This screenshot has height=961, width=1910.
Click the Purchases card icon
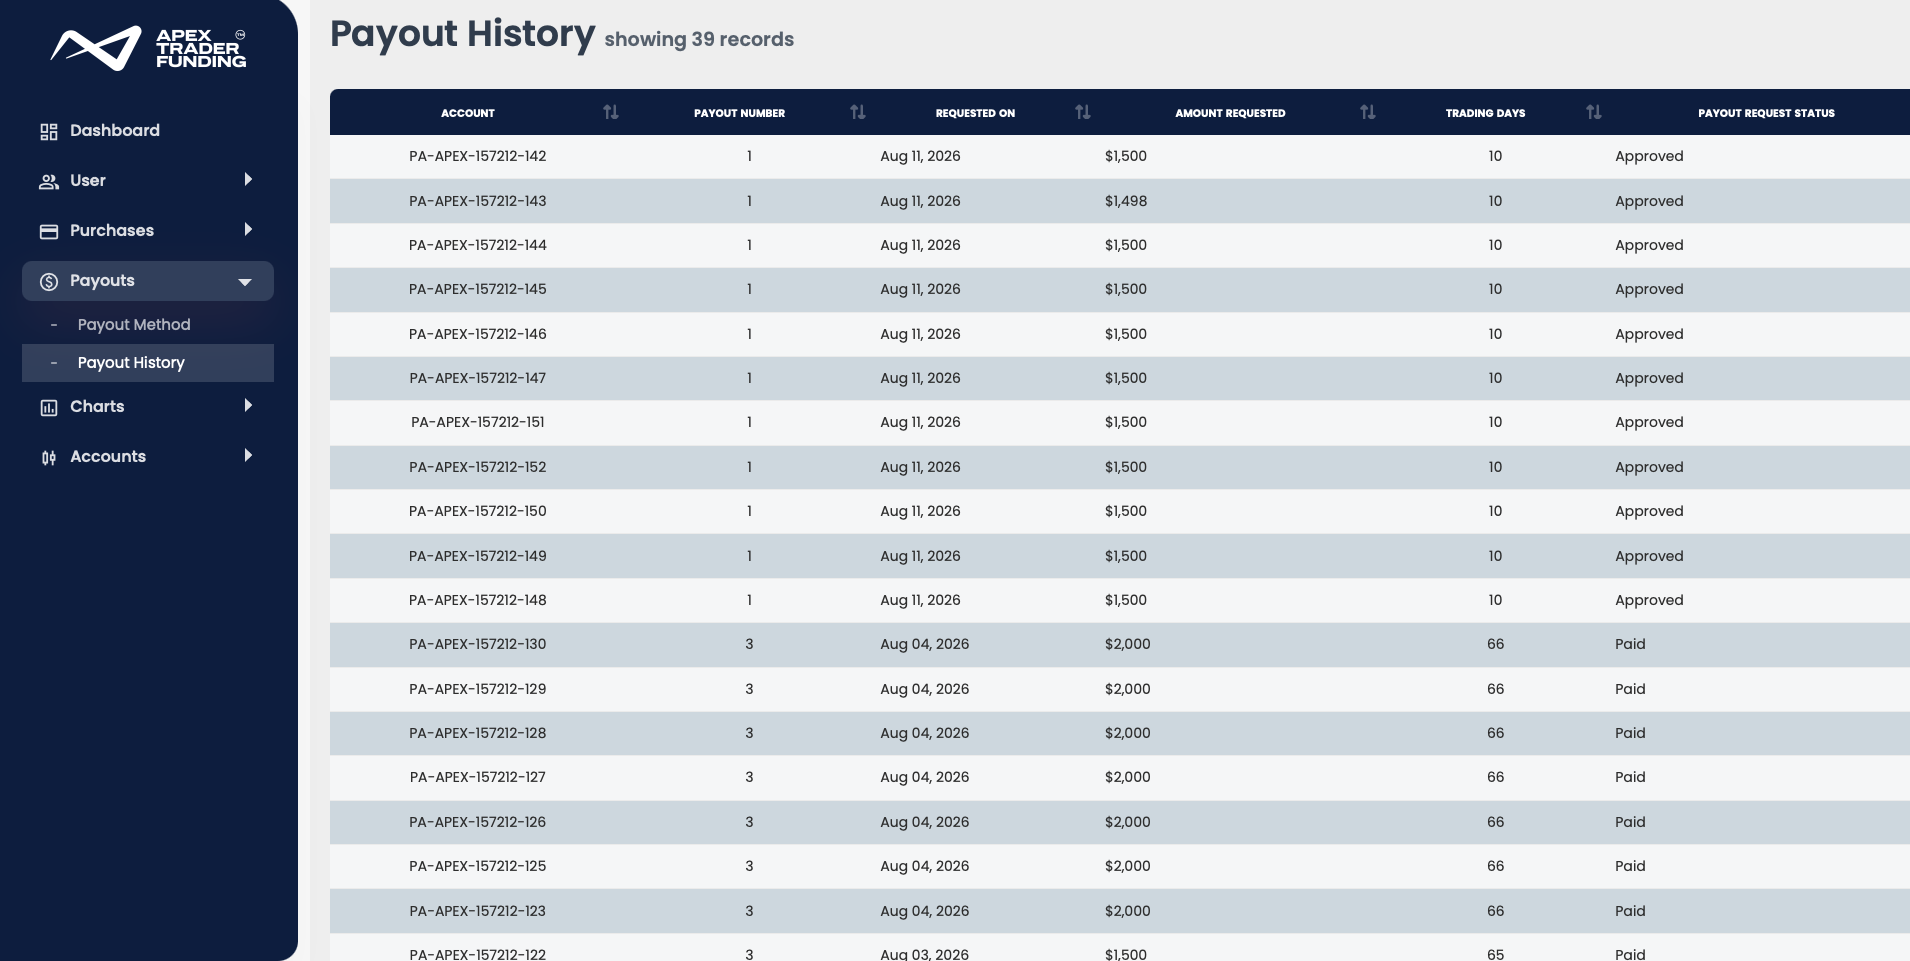pyautogui.click(x=49, y=231)
